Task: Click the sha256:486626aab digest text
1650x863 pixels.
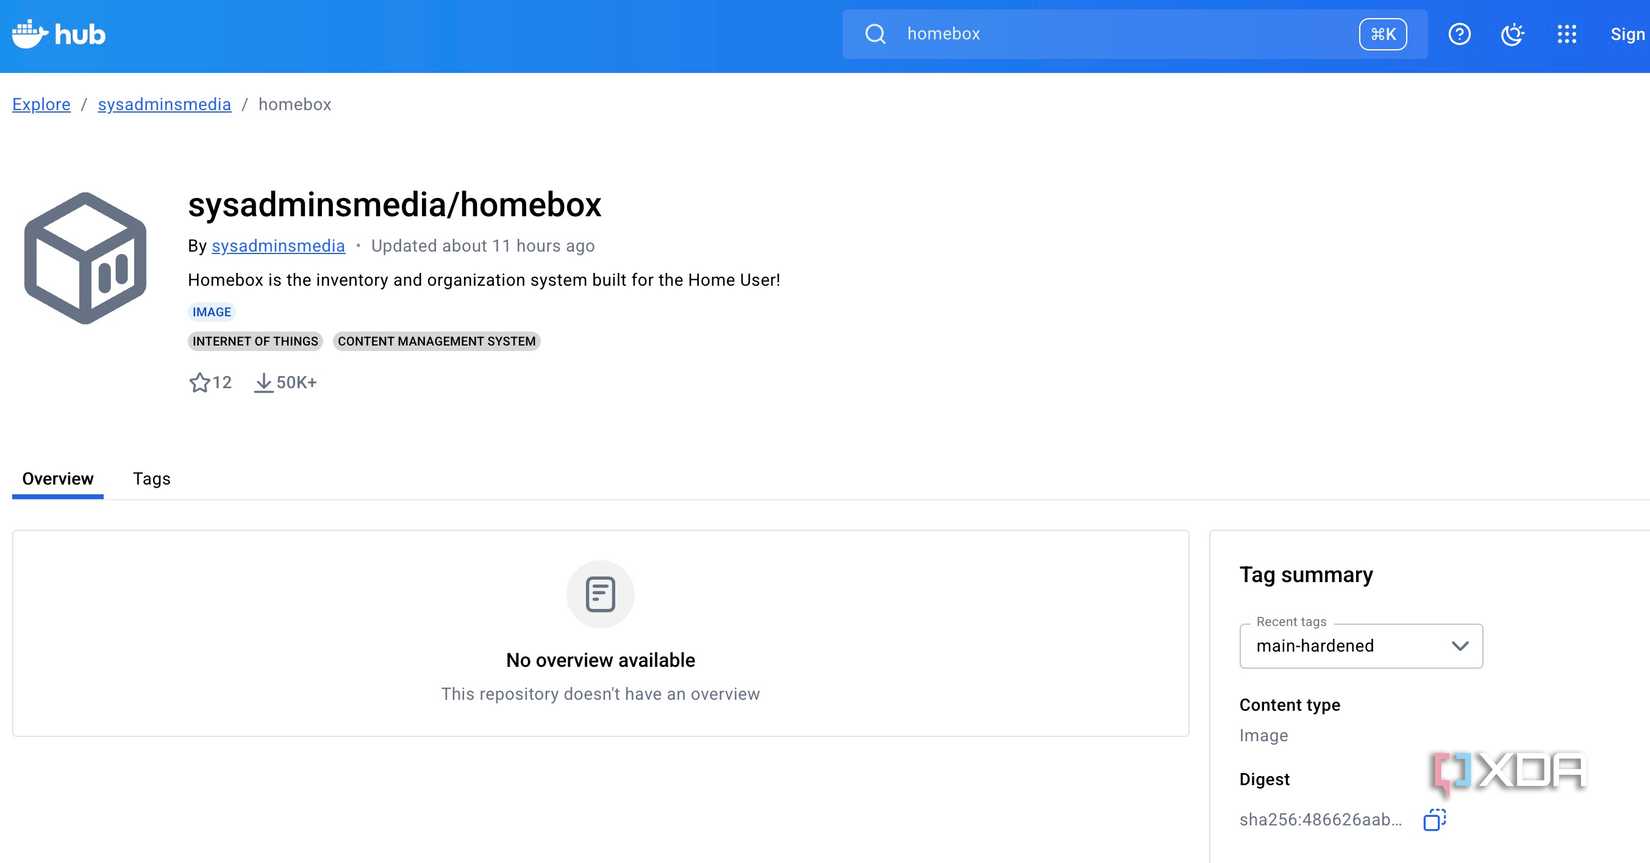Action: (1320, 820)
